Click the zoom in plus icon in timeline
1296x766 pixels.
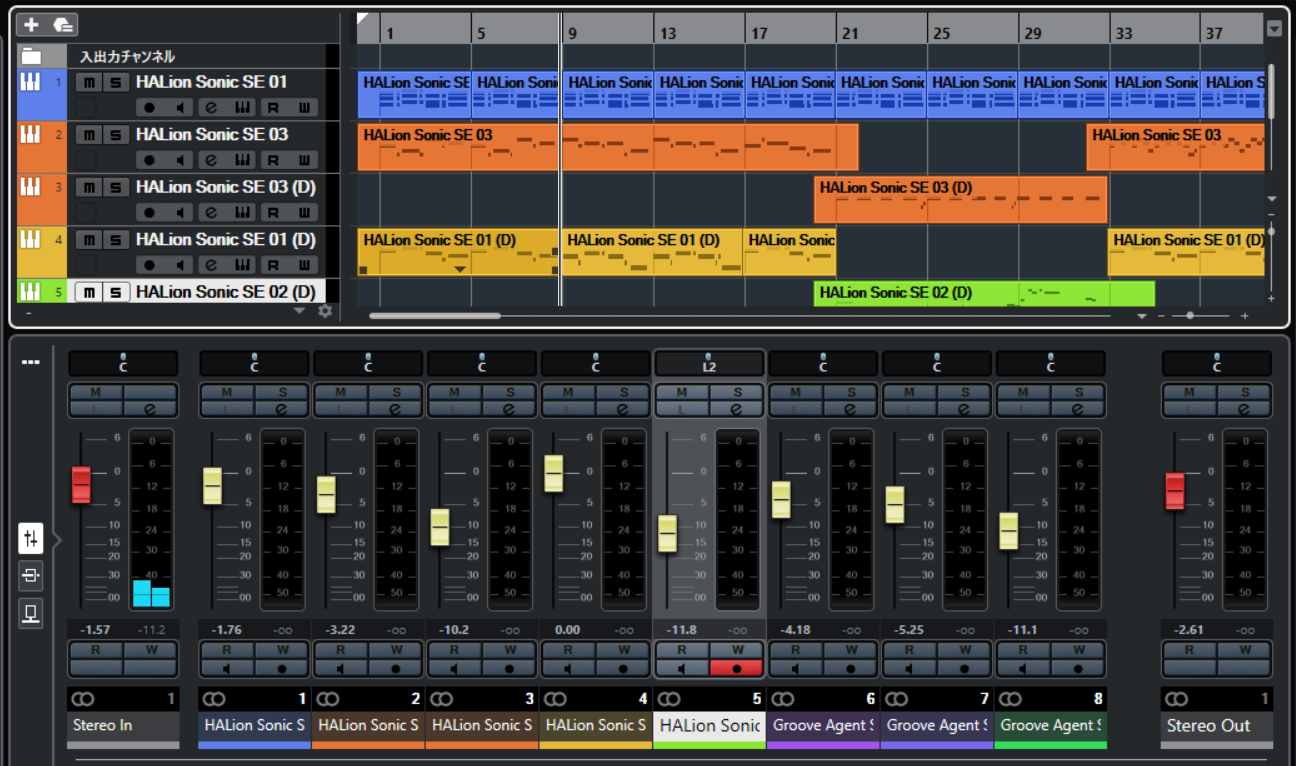(1245, 316)
